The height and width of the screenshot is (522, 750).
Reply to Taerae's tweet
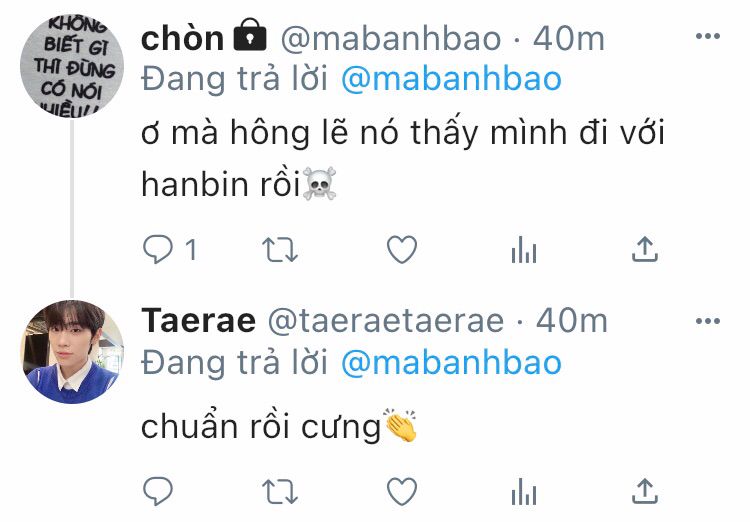pyautogui.click(x=158, y=491)
